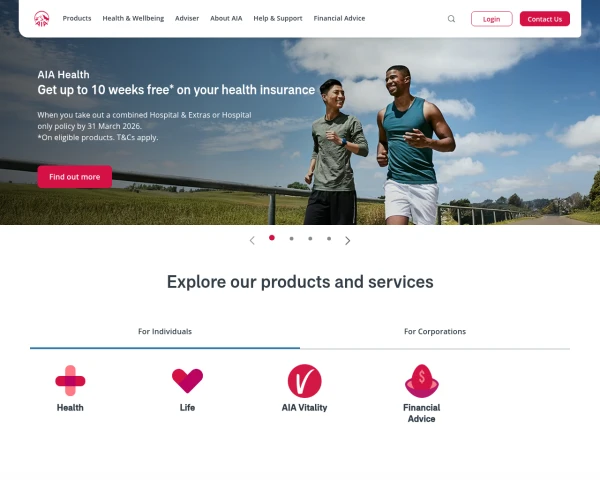This screenshot has height=480, width=600.
Task: Expand the Products menu
Action: [77, 18]
